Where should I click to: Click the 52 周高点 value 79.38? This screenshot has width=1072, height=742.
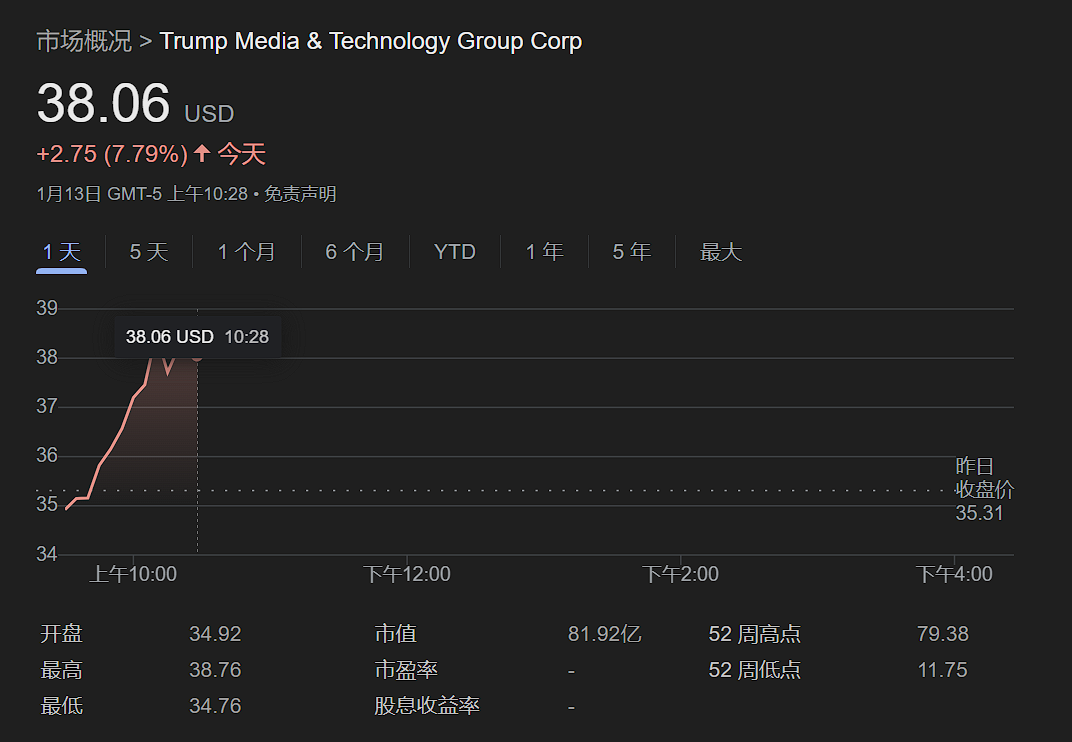(942, 633)
